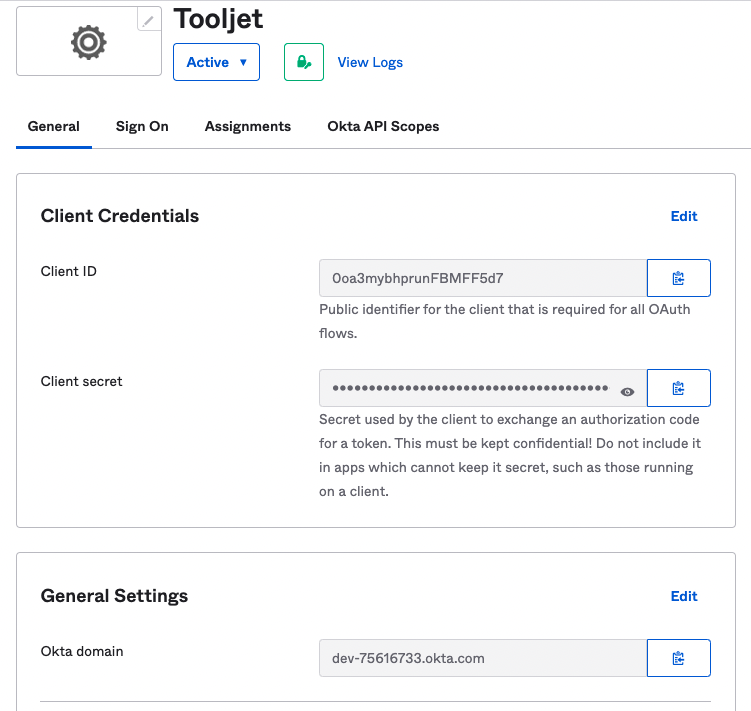Open the Active status dropdown

pos(216,62)
